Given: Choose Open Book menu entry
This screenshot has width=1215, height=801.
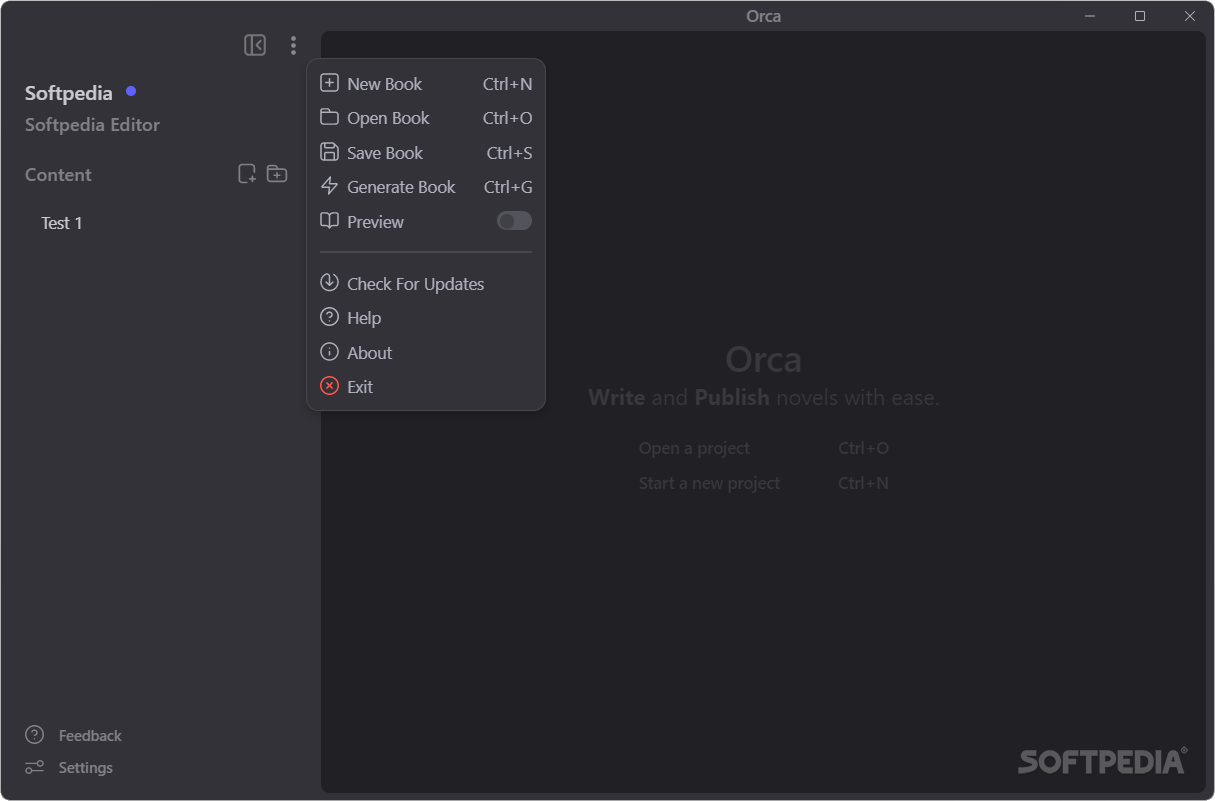Looking at the screenshot, I should (426, 118).
